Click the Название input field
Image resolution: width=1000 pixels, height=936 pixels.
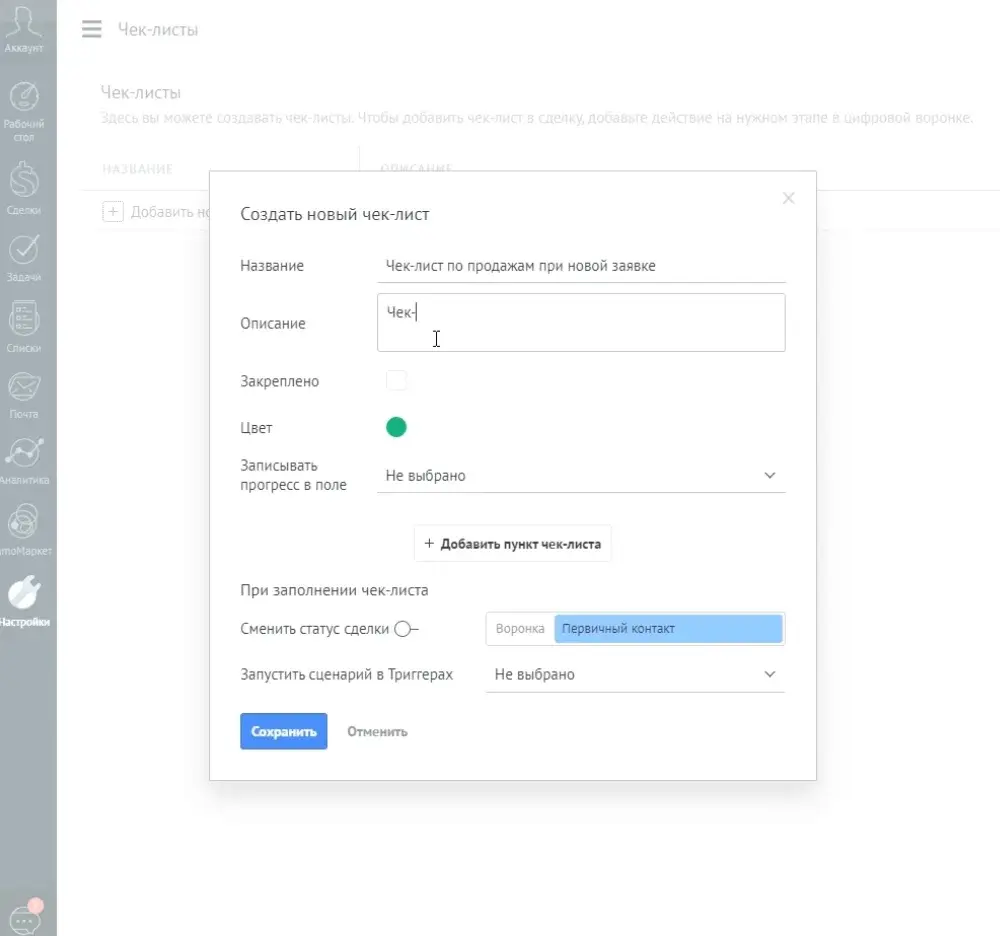(581, 266)
